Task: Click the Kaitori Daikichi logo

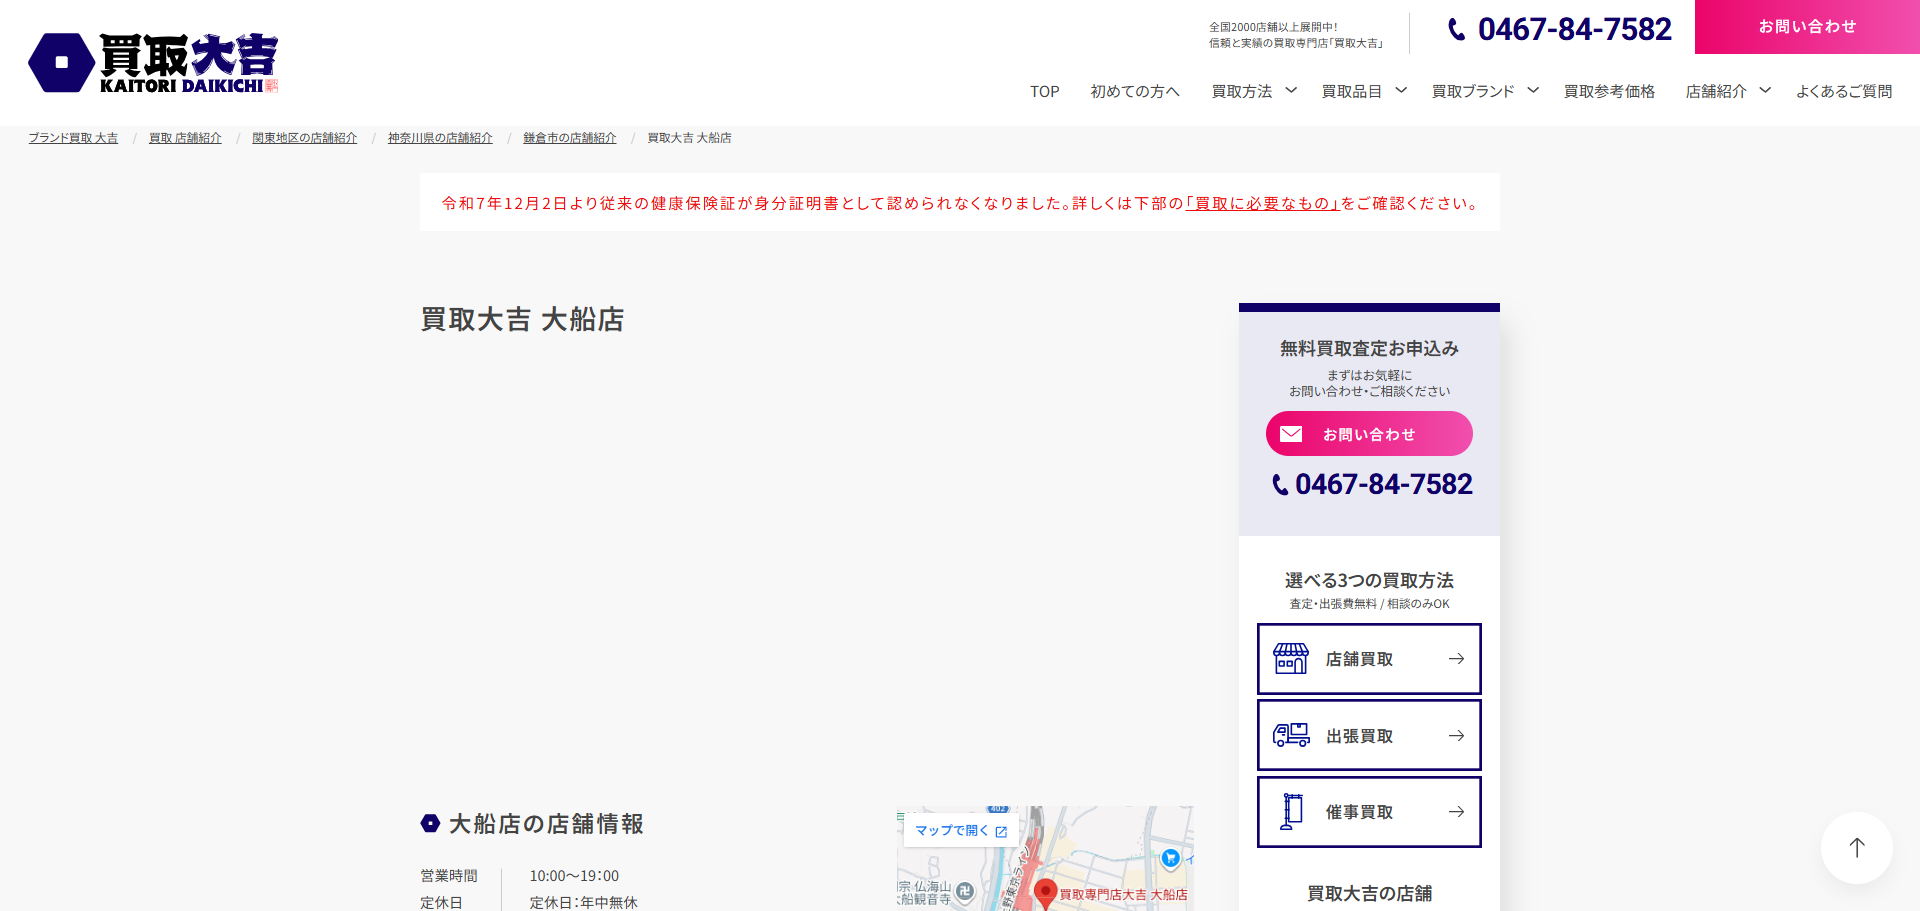Action: pyautogui.click(x=153, y=63)
